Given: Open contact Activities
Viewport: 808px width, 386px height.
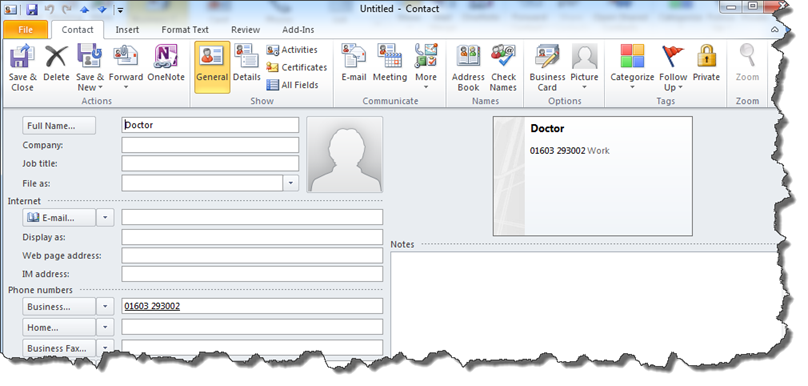Looking at the screenshot, I should [x=292, y=50].
